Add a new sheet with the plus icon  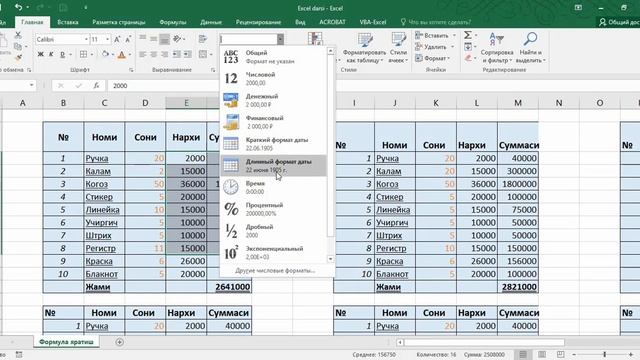(x=120, y=342)
